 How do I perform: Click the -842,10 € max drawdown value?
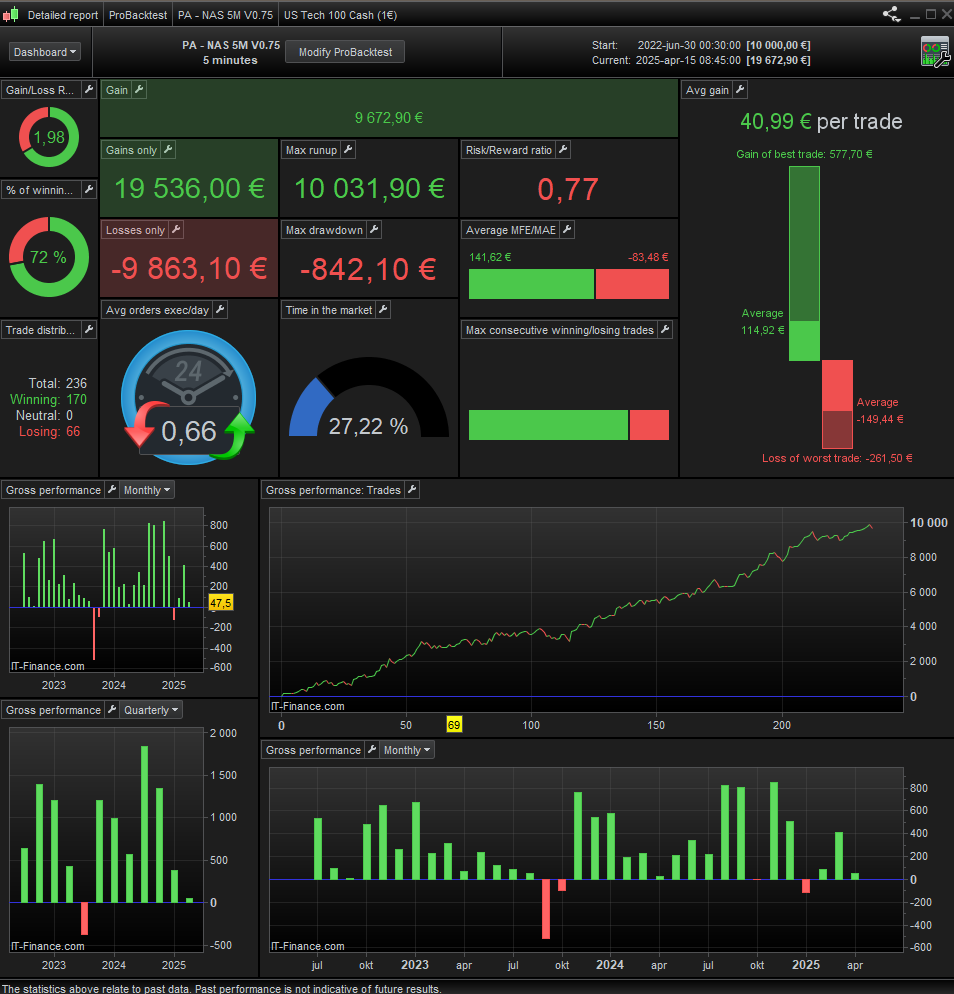point(368,269)
